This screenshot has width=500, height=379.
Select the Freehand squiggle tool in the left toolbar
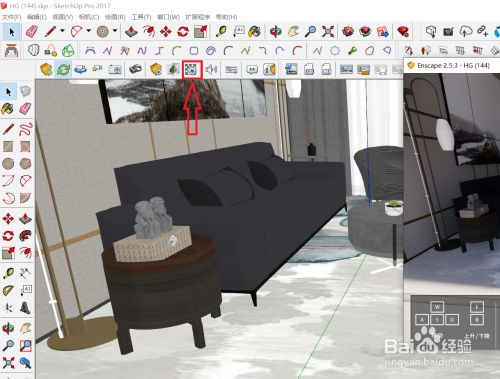tap(25, 129)
